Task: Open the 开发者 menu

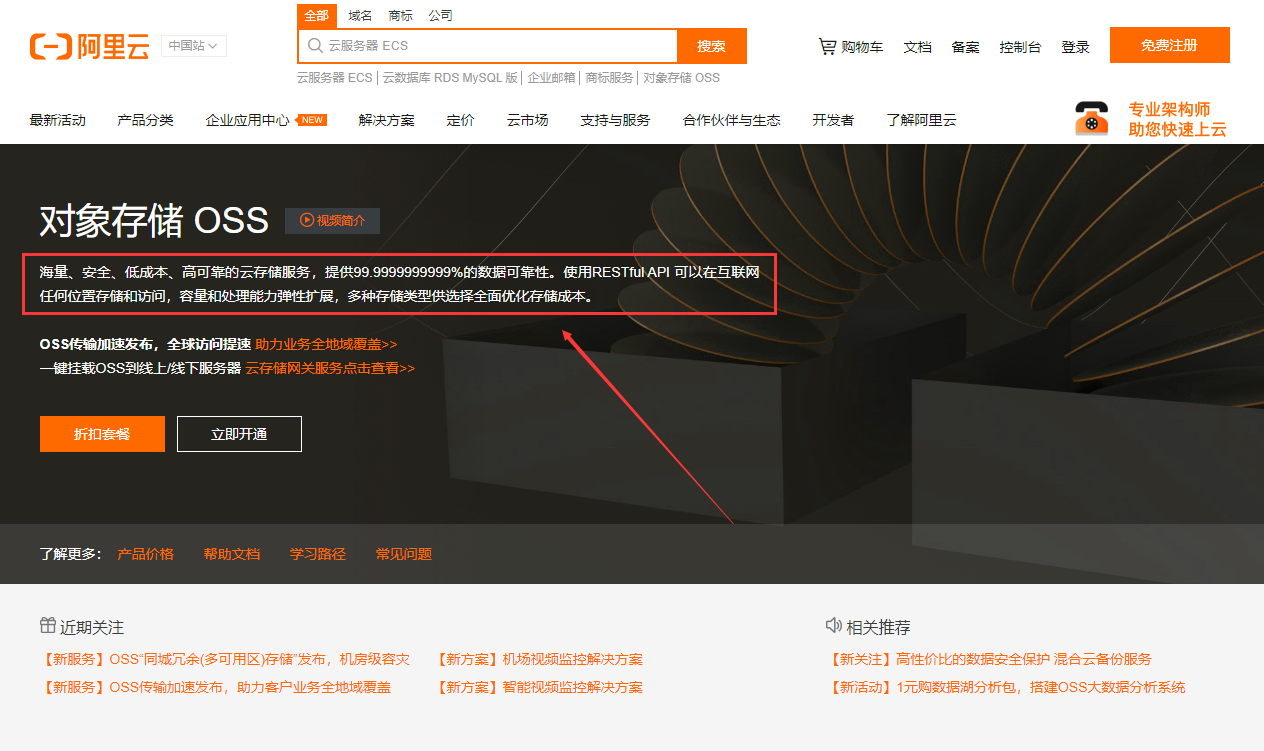Action: [x=833, y=120]
